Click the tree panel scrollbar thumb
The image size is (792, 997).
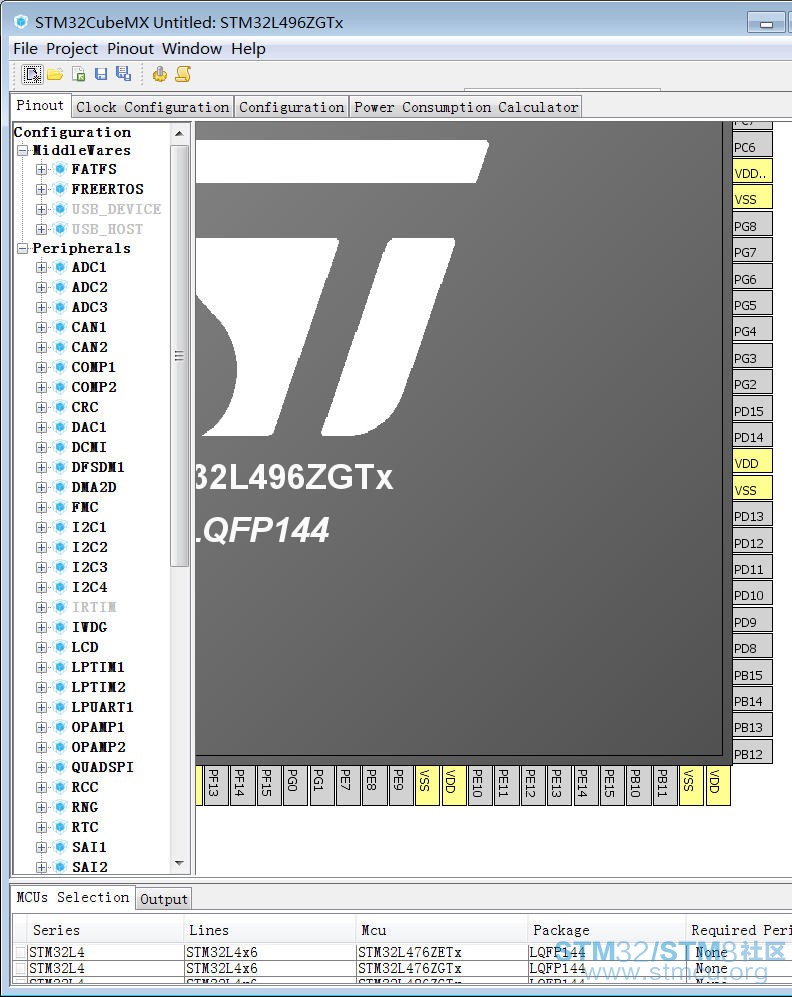click(179, 355)
